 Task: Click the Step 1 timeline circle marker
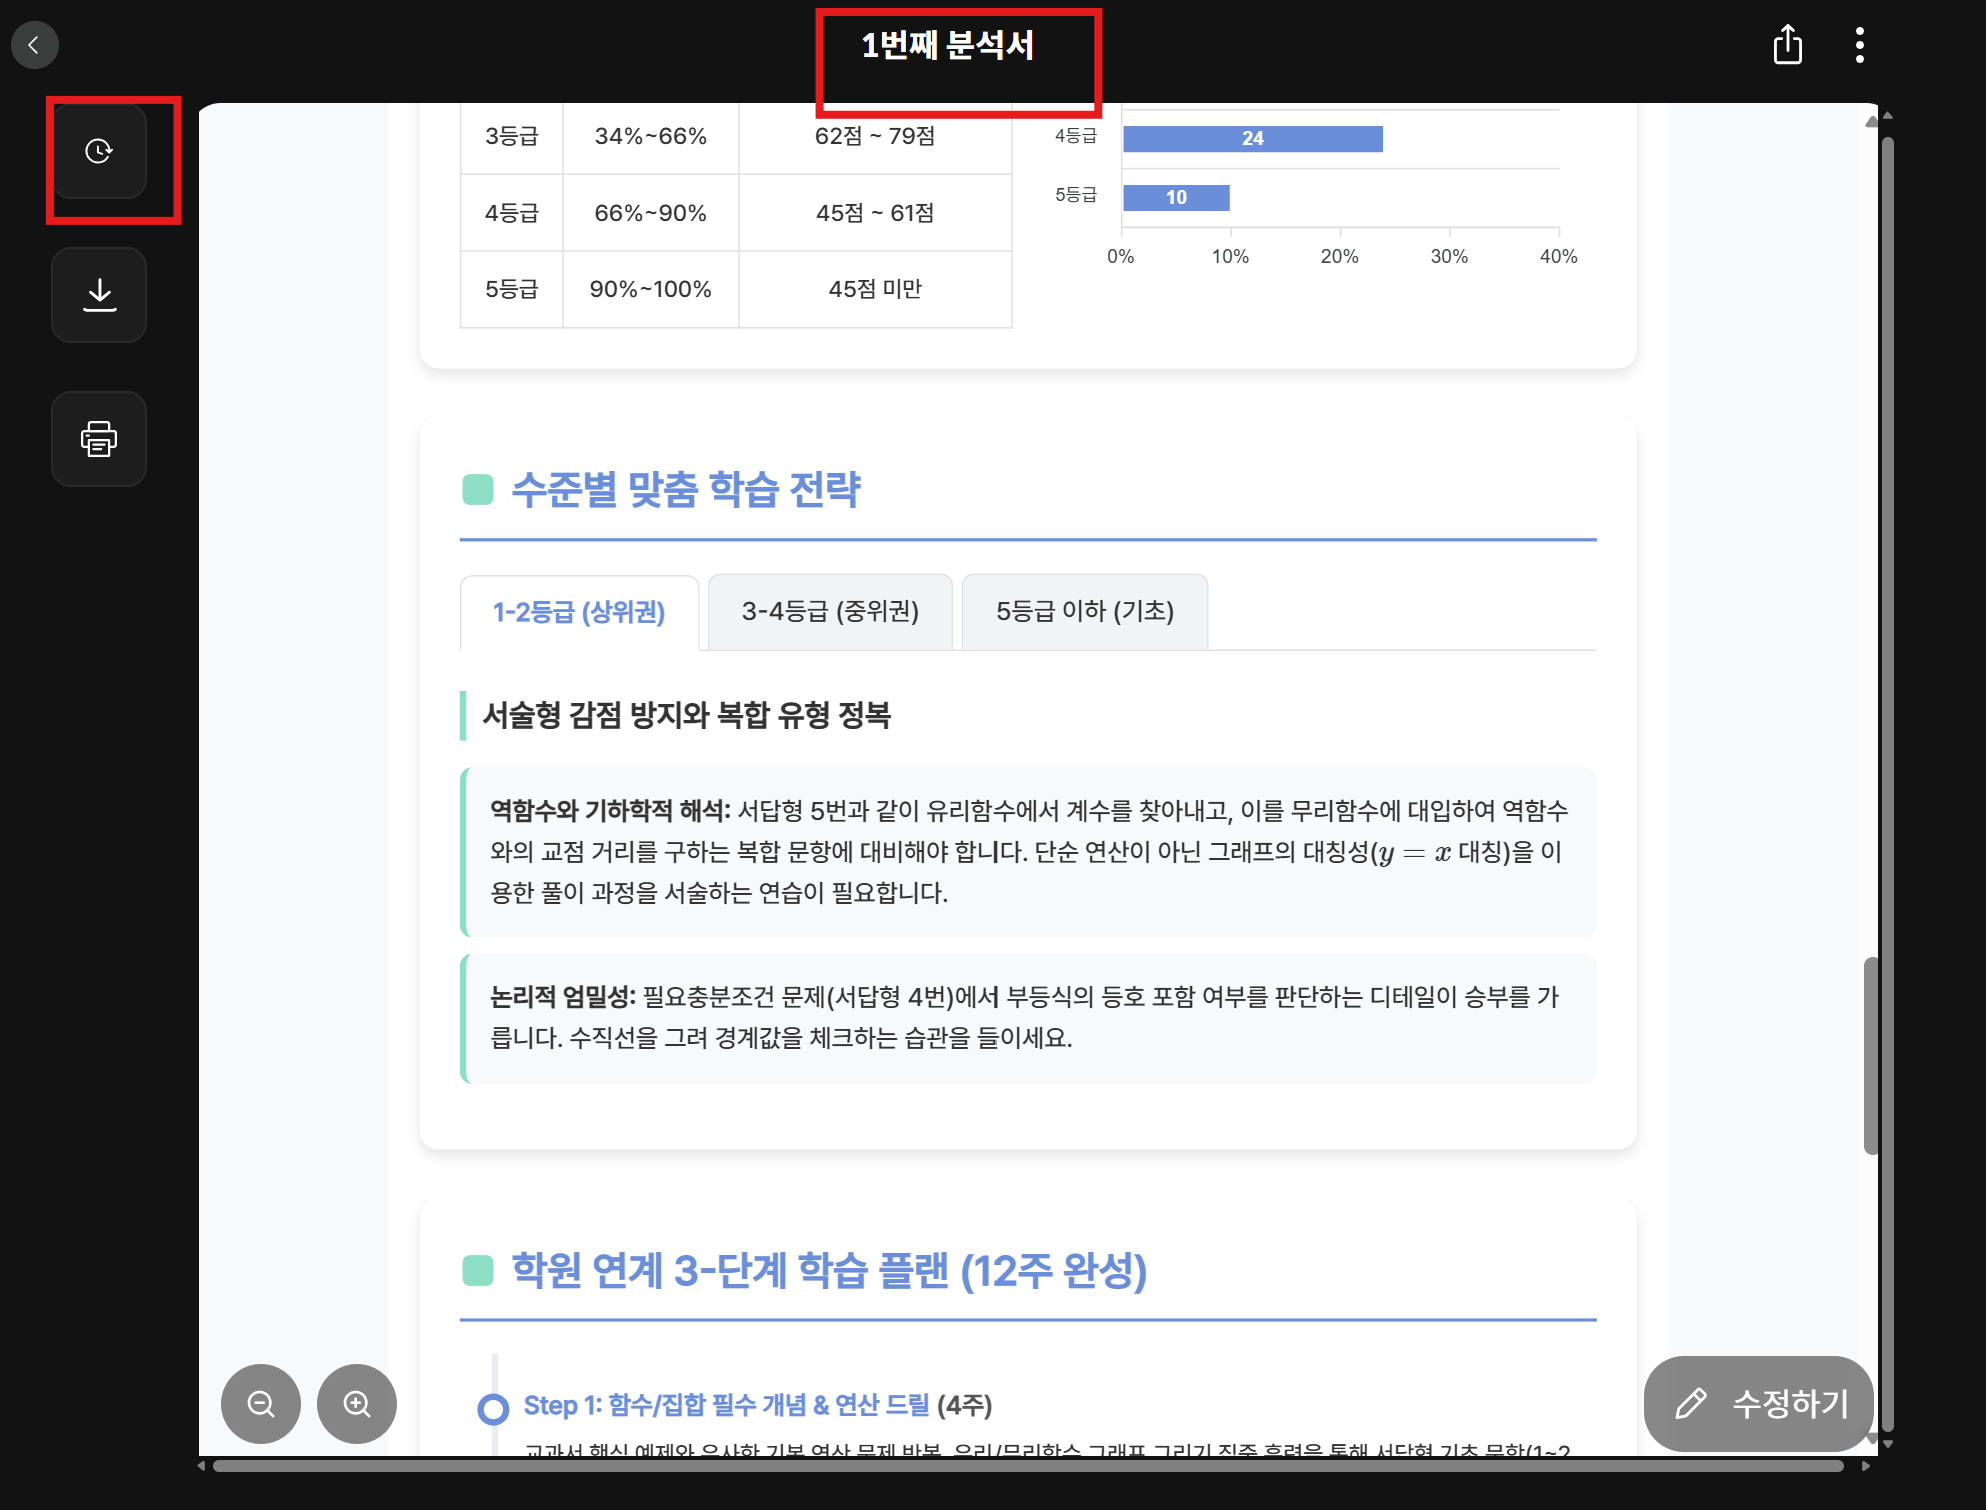[493, 1409]
